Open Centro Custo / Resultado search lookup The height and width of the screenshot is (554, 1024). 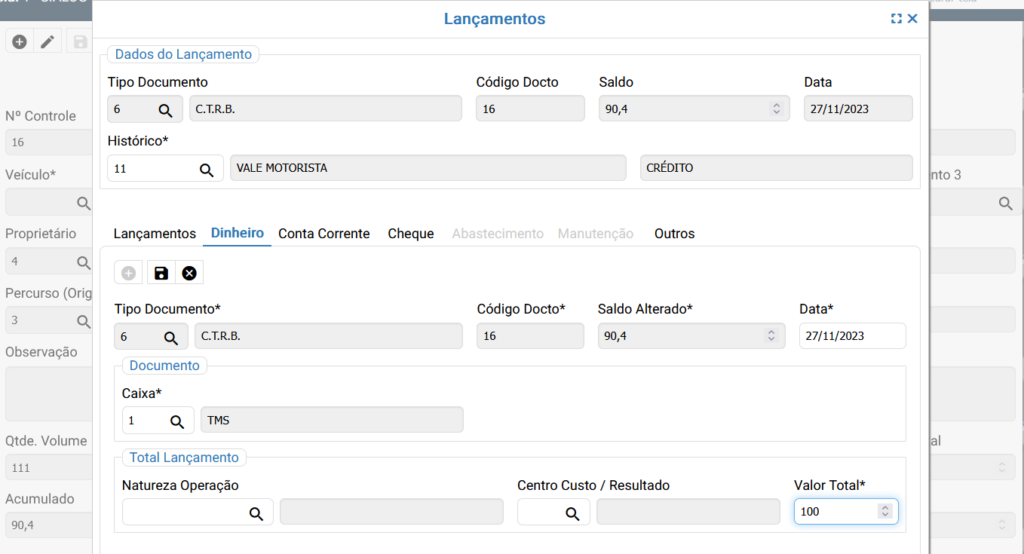(572, 513)
